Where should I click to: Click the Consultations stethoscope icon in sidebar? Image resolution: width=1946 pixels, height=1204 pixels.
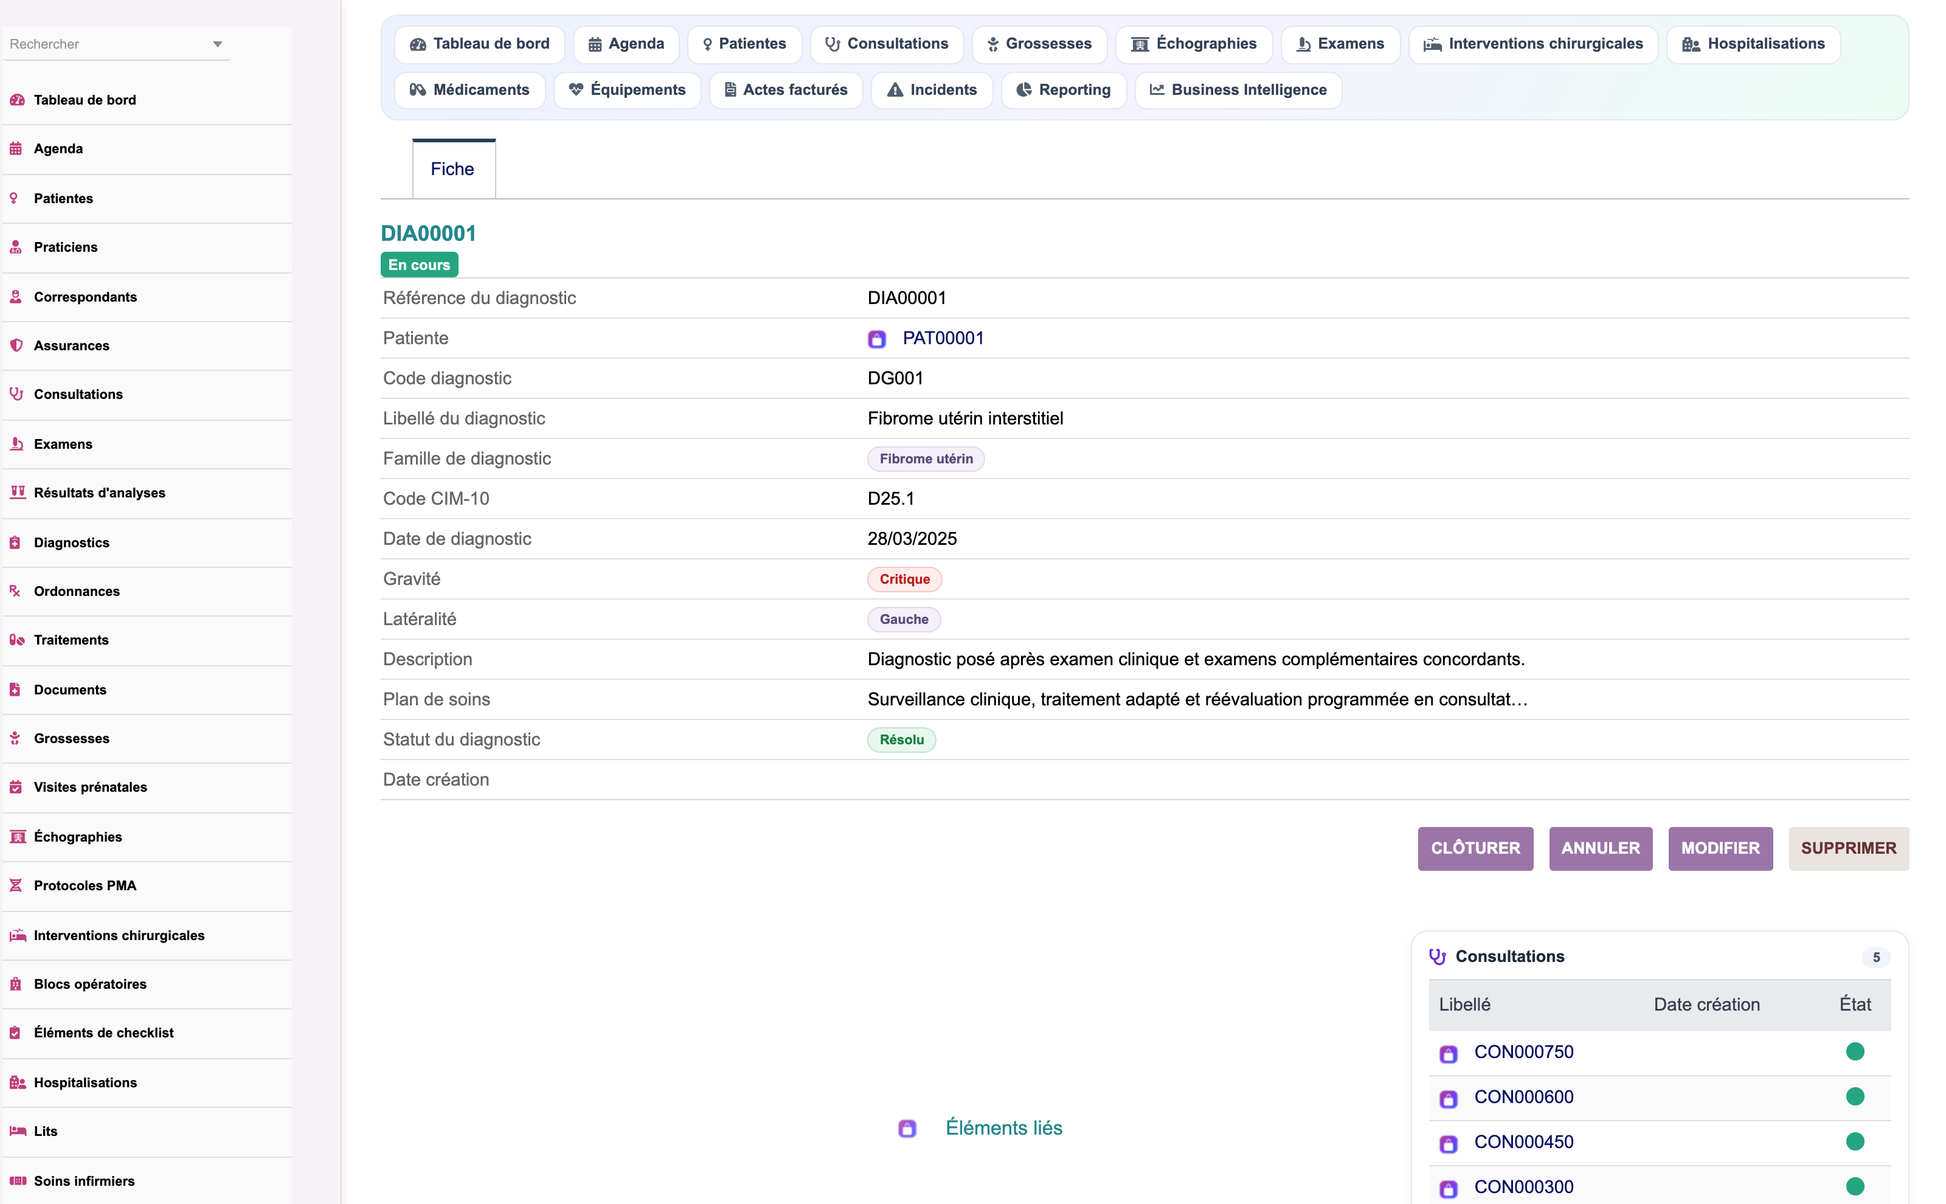tap(16, 394)
